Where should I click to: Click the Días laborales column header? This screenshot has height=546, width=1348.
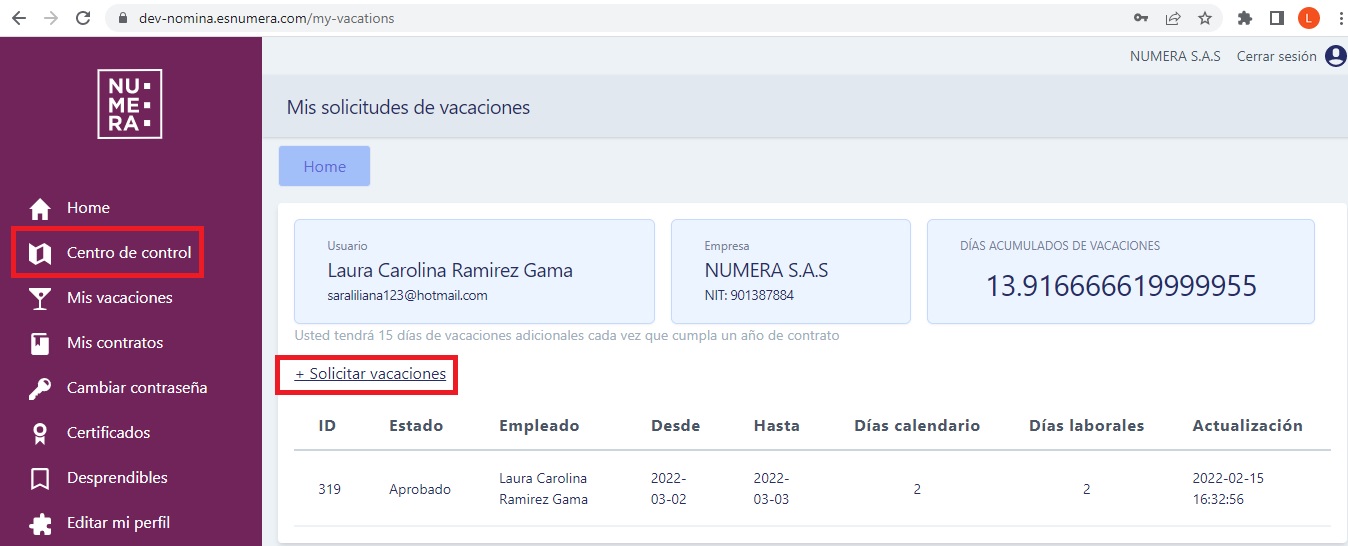[x=1086, y=426]
